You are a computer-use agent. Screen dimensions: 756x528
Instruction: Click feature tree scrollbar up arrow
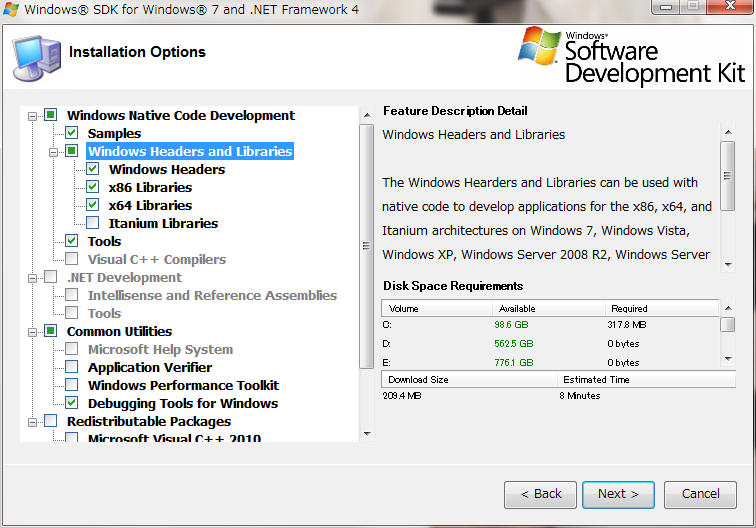(367, 115)
